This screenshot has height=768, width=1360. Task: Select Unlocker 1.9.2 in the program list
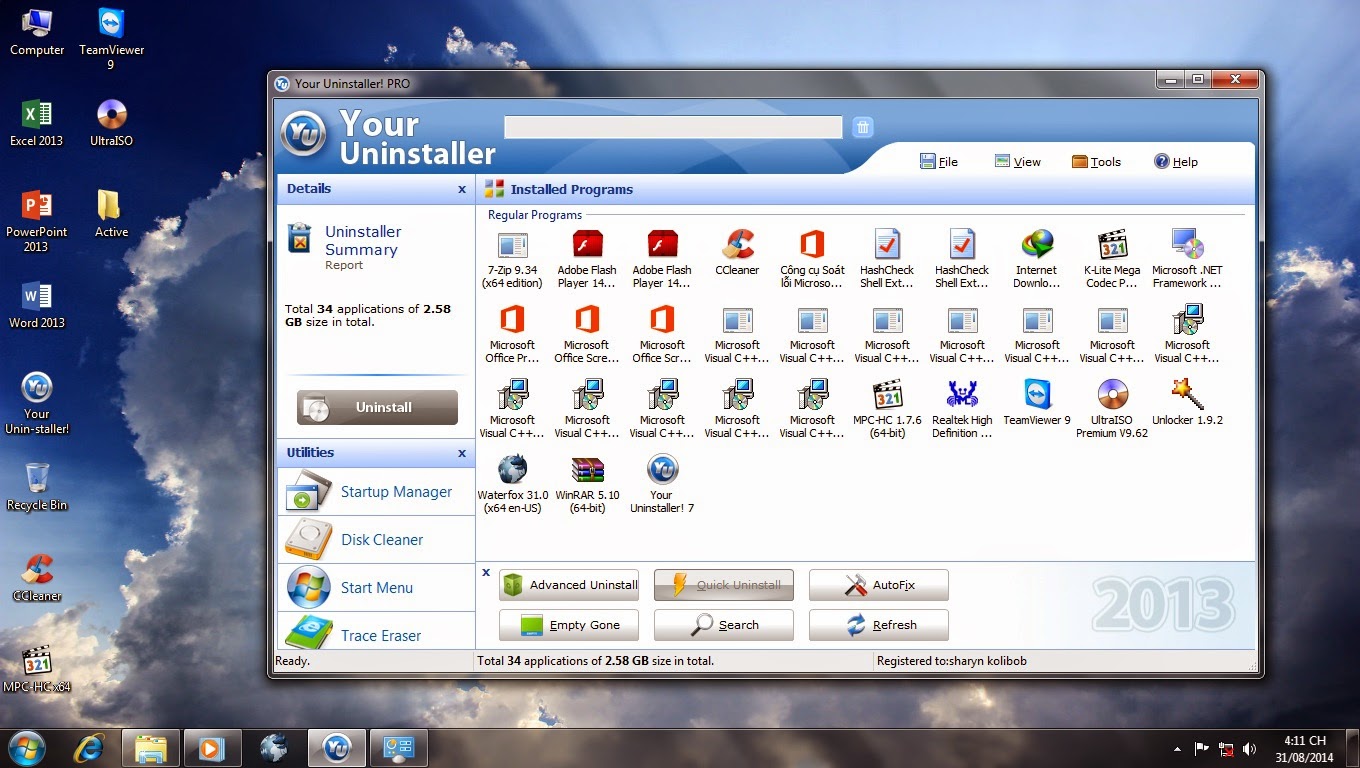pos(1187,396)
